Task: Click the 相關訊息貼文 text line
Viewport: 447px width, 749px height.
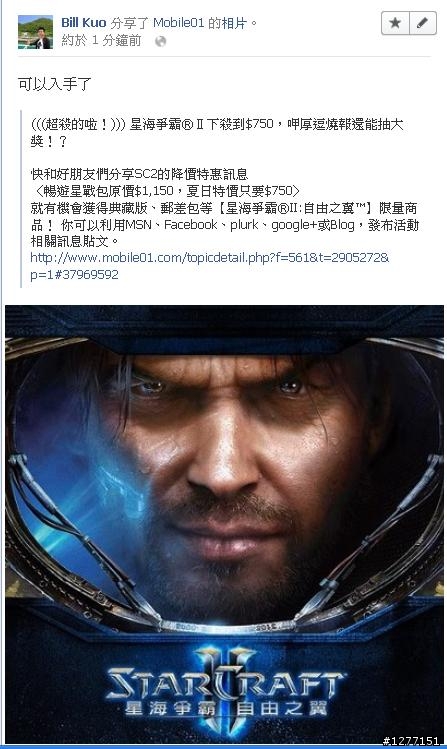Action: 74,241
